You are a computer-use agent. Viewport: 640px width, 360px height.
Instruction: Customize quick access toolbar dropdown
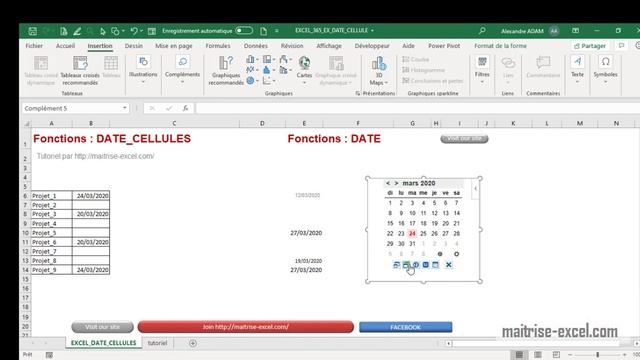tap(276, 31)
